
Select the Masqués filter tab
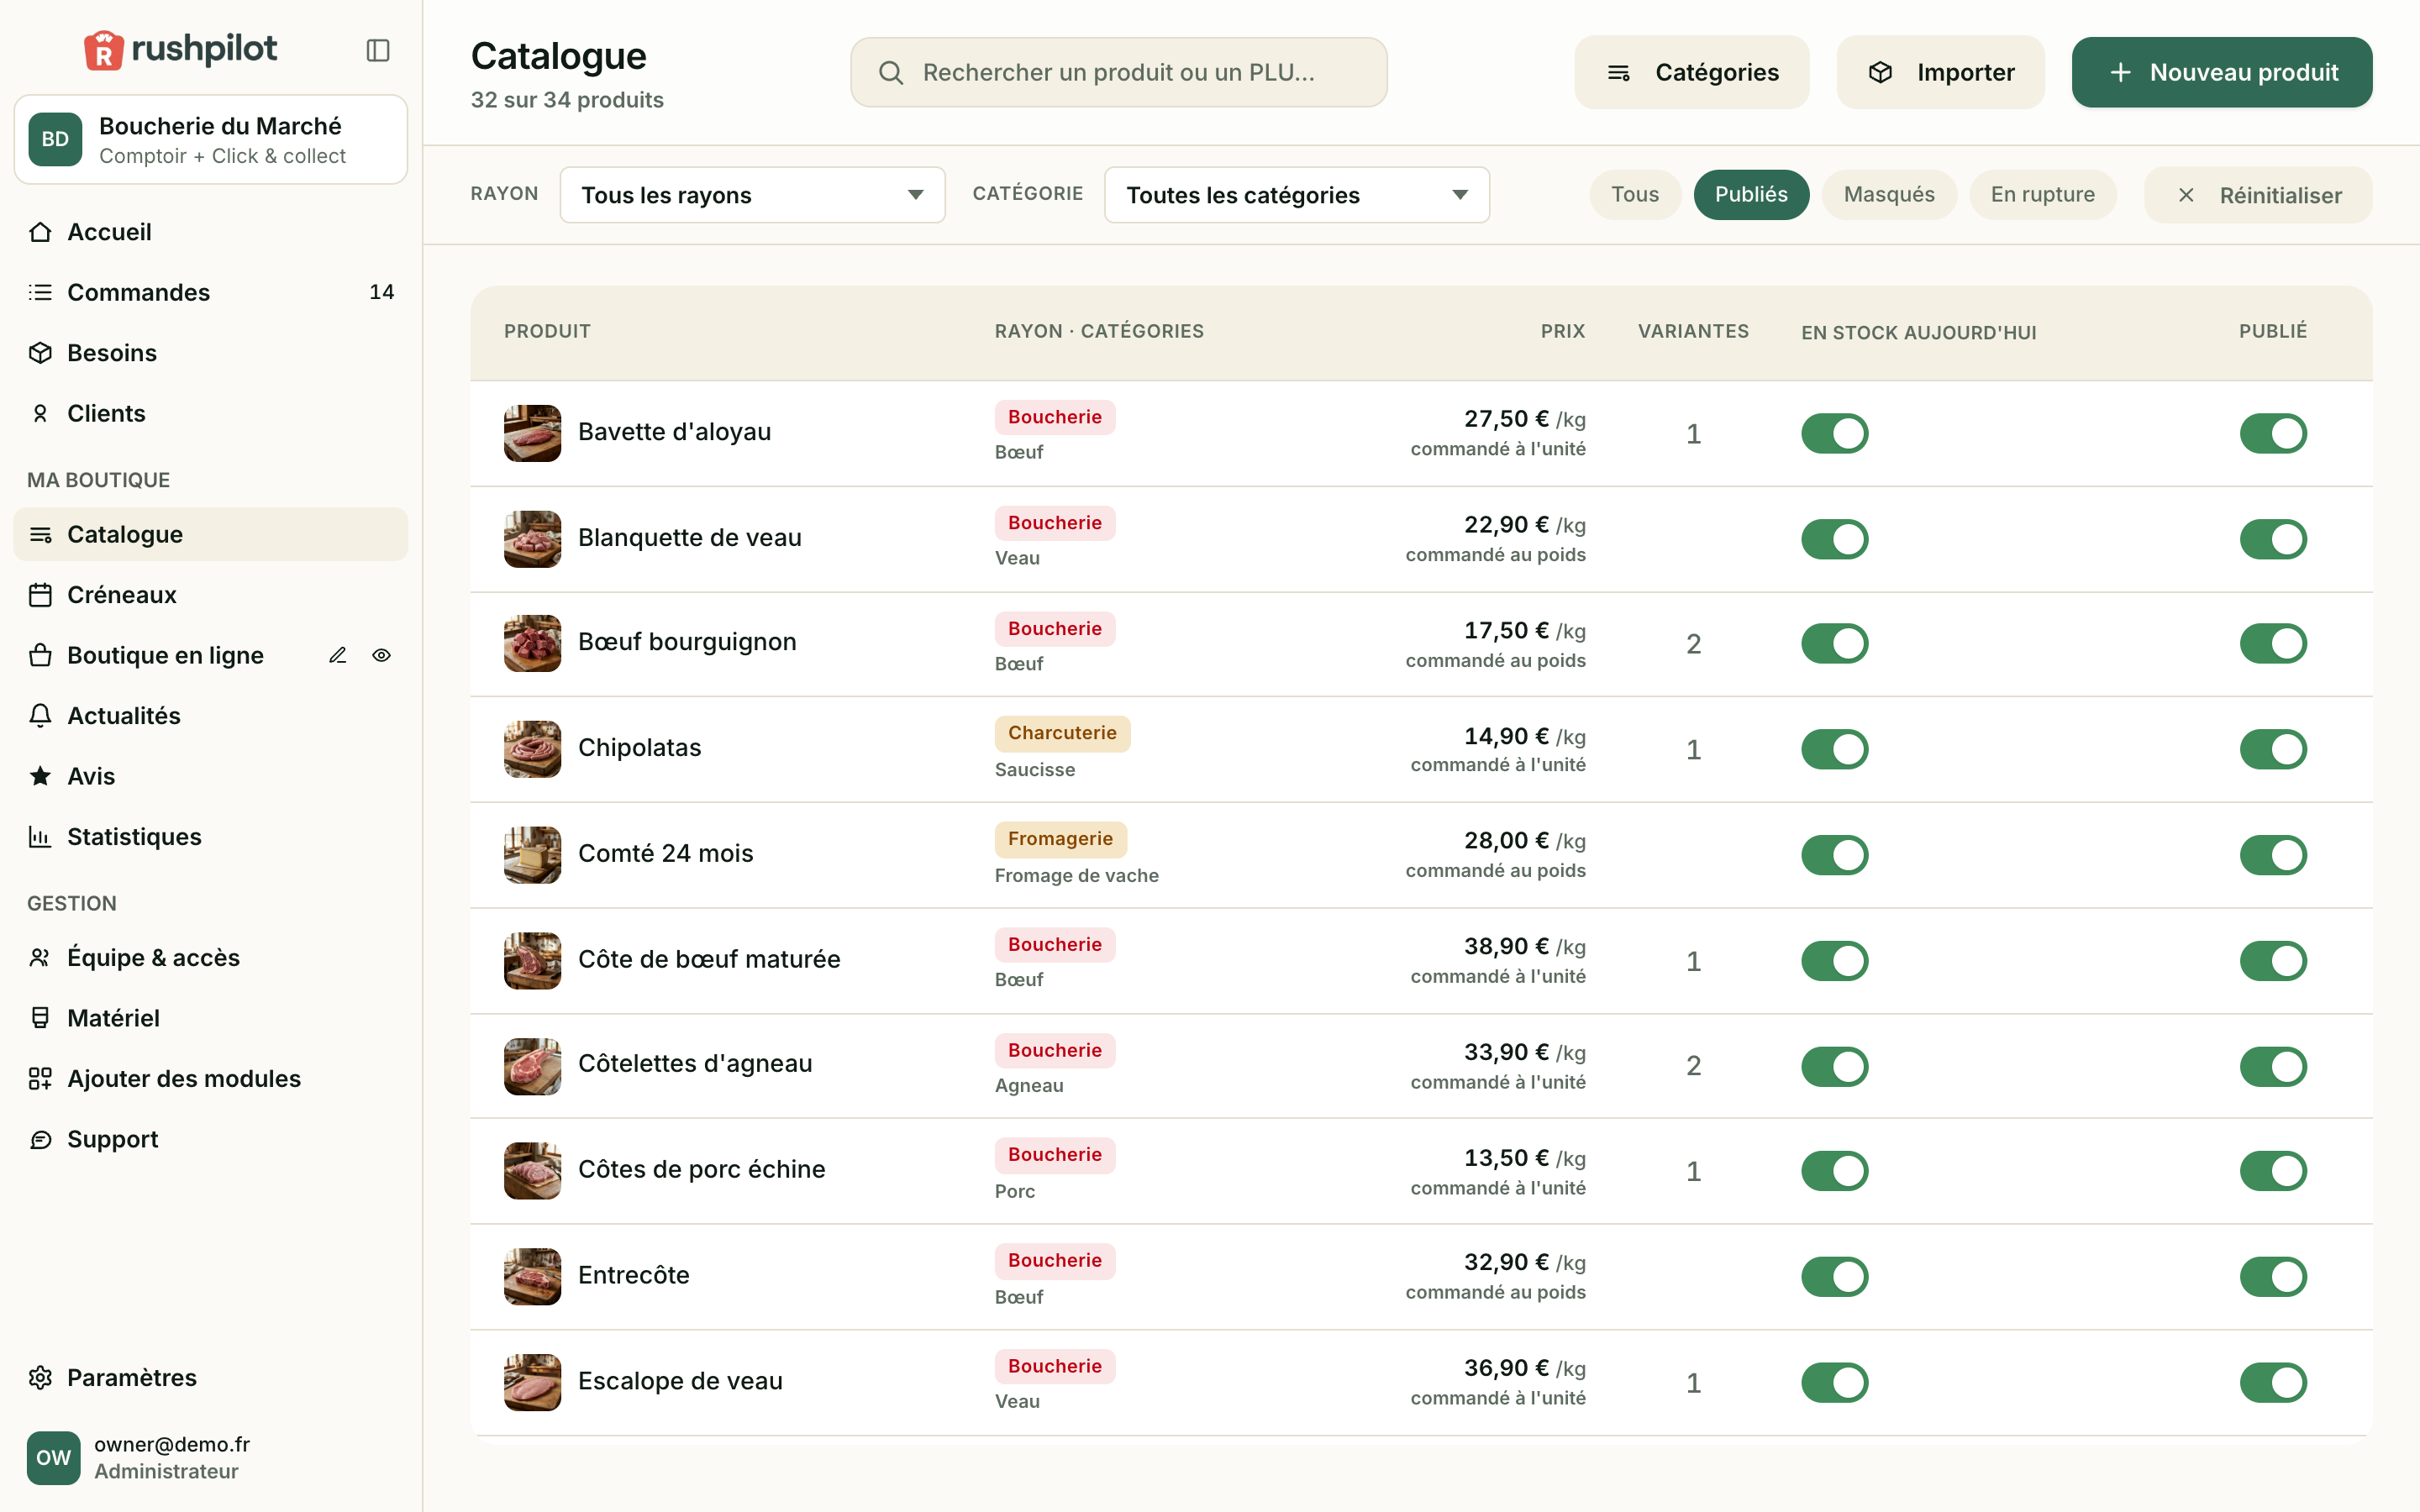tap(1888, 195)
